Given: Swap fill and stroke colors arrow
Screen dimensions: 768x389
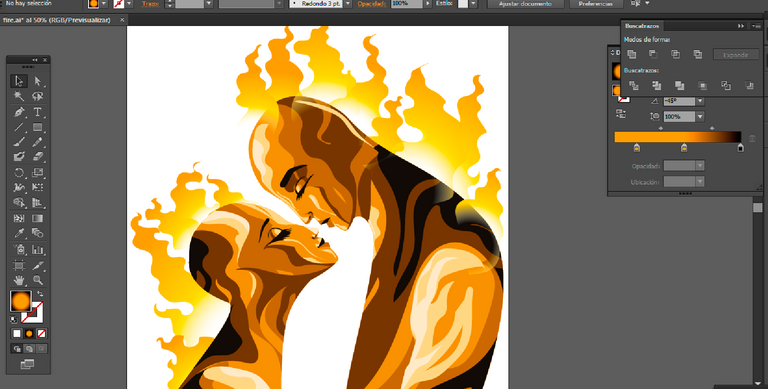Looking at the screenshot, I should click(x=40, y=294).
